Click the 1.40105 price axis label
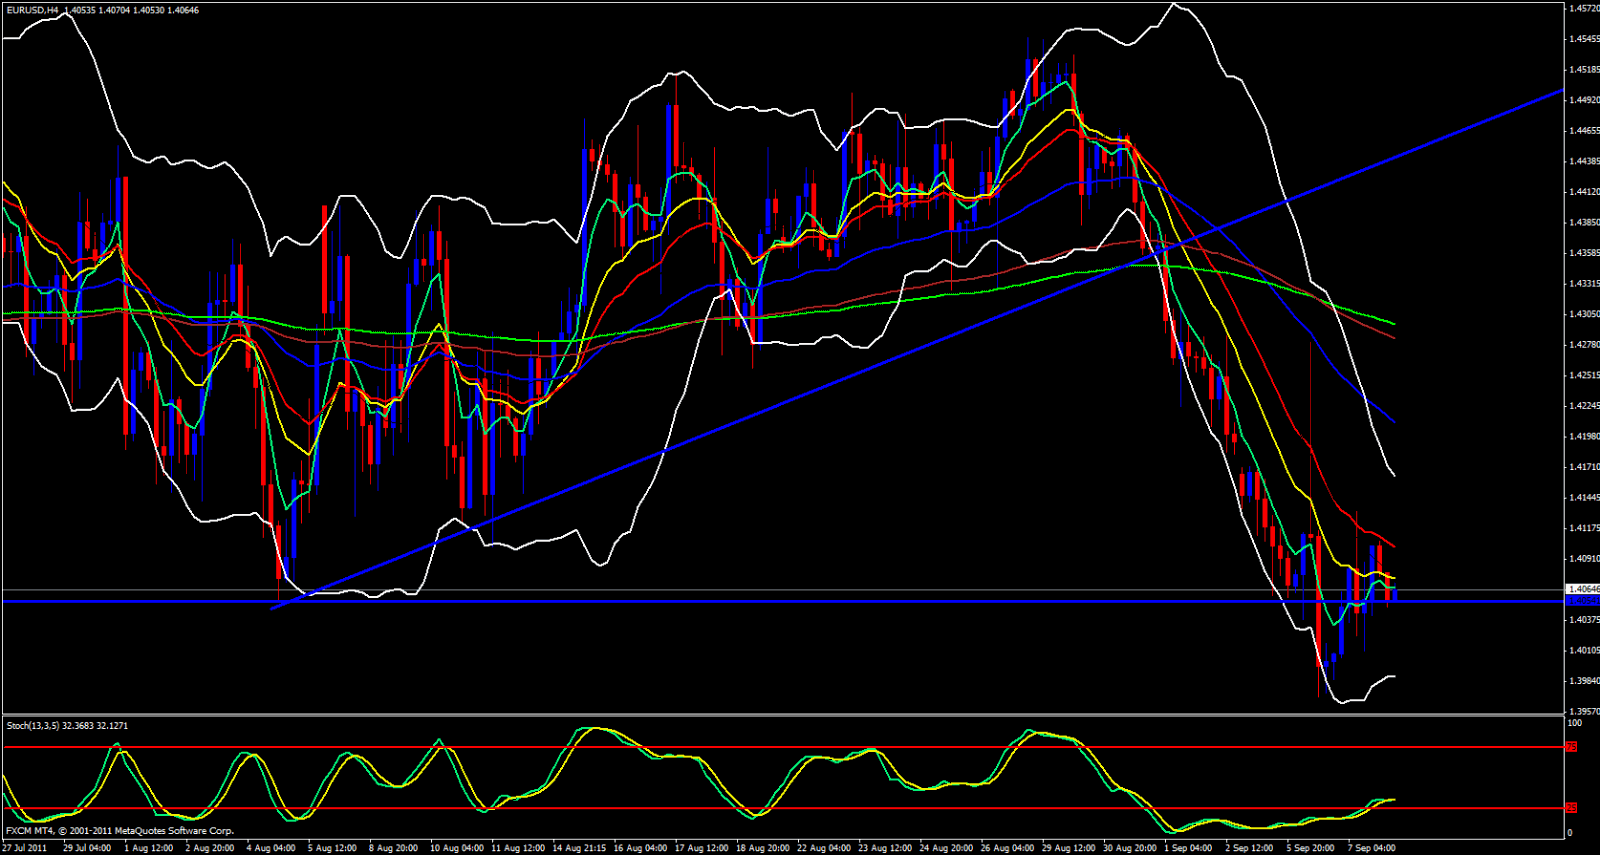Screen dimensions: 1600x855 (x=1585, y=651)
